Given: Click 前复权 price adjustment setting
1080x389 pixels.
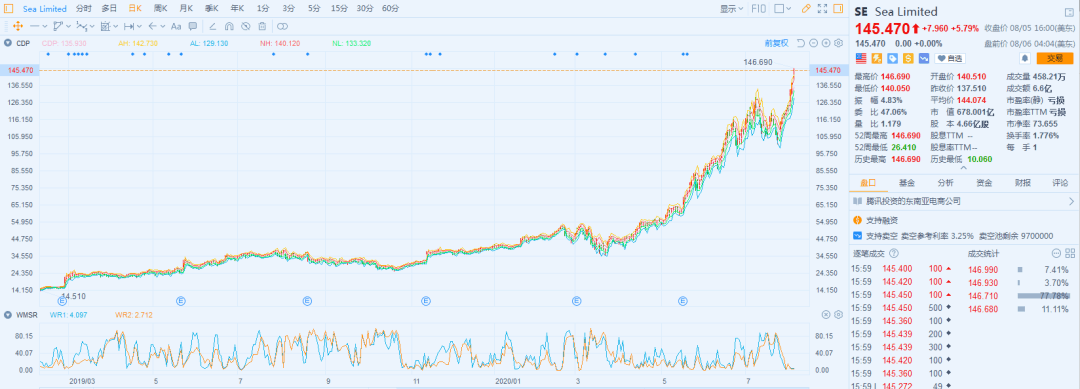Looking at the screenshot, I should click(776, 43).
